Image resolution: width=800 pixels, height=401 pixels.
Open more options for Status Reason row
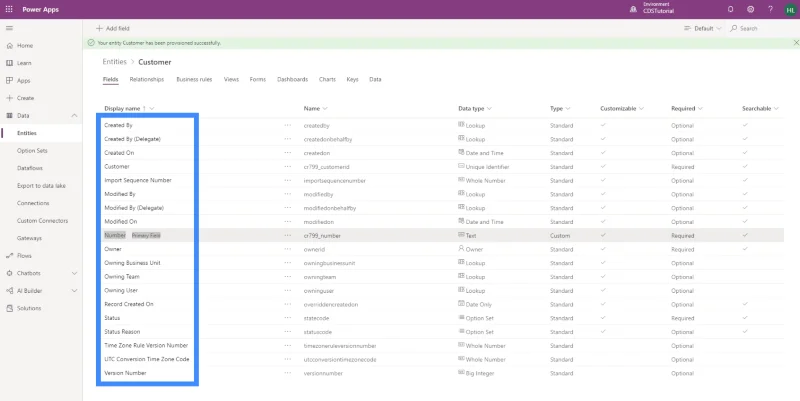click(x=288, y=332)
